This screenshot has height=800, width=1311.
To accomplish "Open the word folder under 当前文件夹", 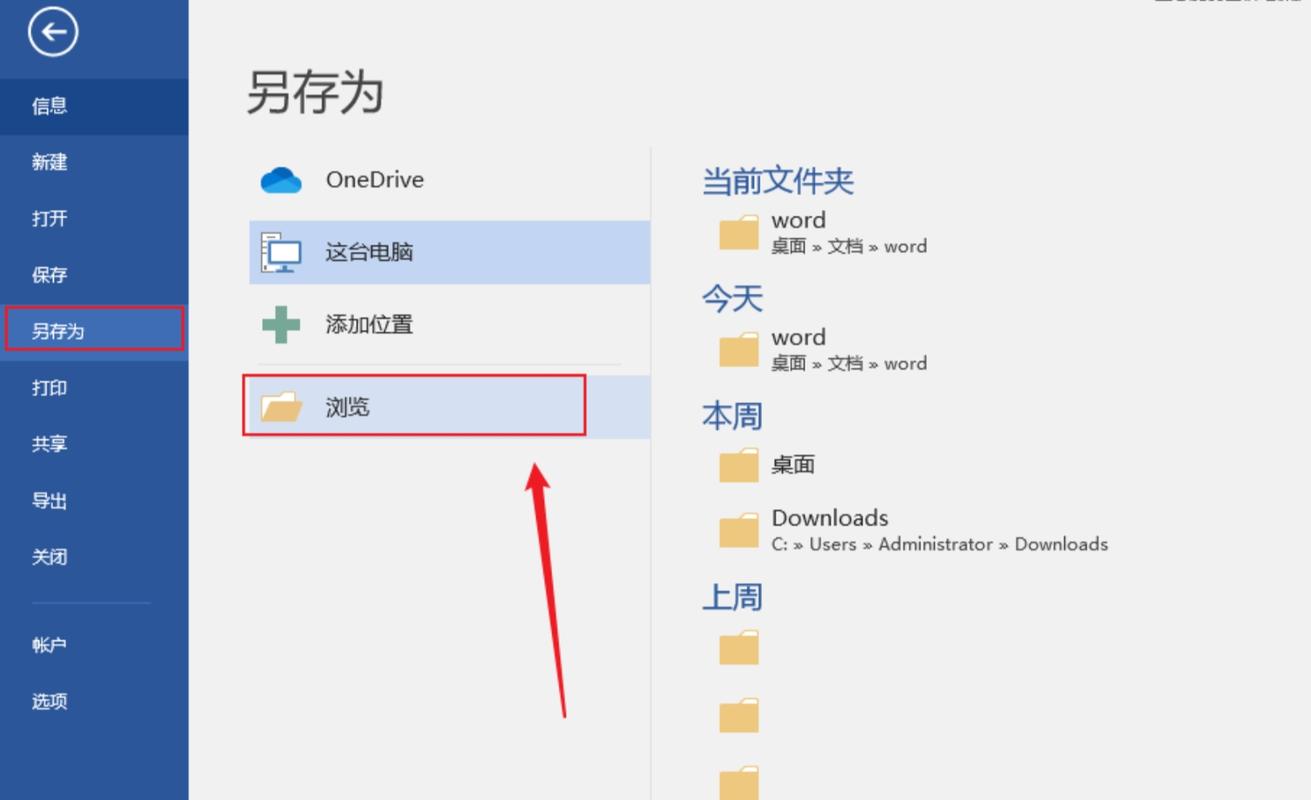I will click(739, 232).
